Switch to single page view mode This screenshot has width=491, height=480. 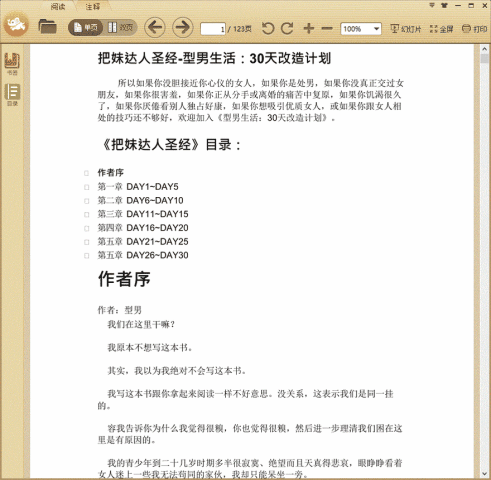[85, 28]
